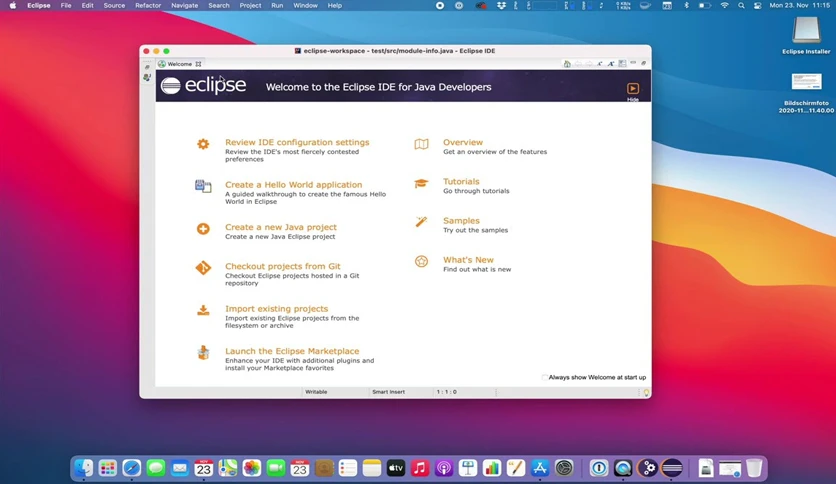Open Launch the Eclipse Marketplace link
Viewport: 836px width, 484px height.
coord(292,351)
